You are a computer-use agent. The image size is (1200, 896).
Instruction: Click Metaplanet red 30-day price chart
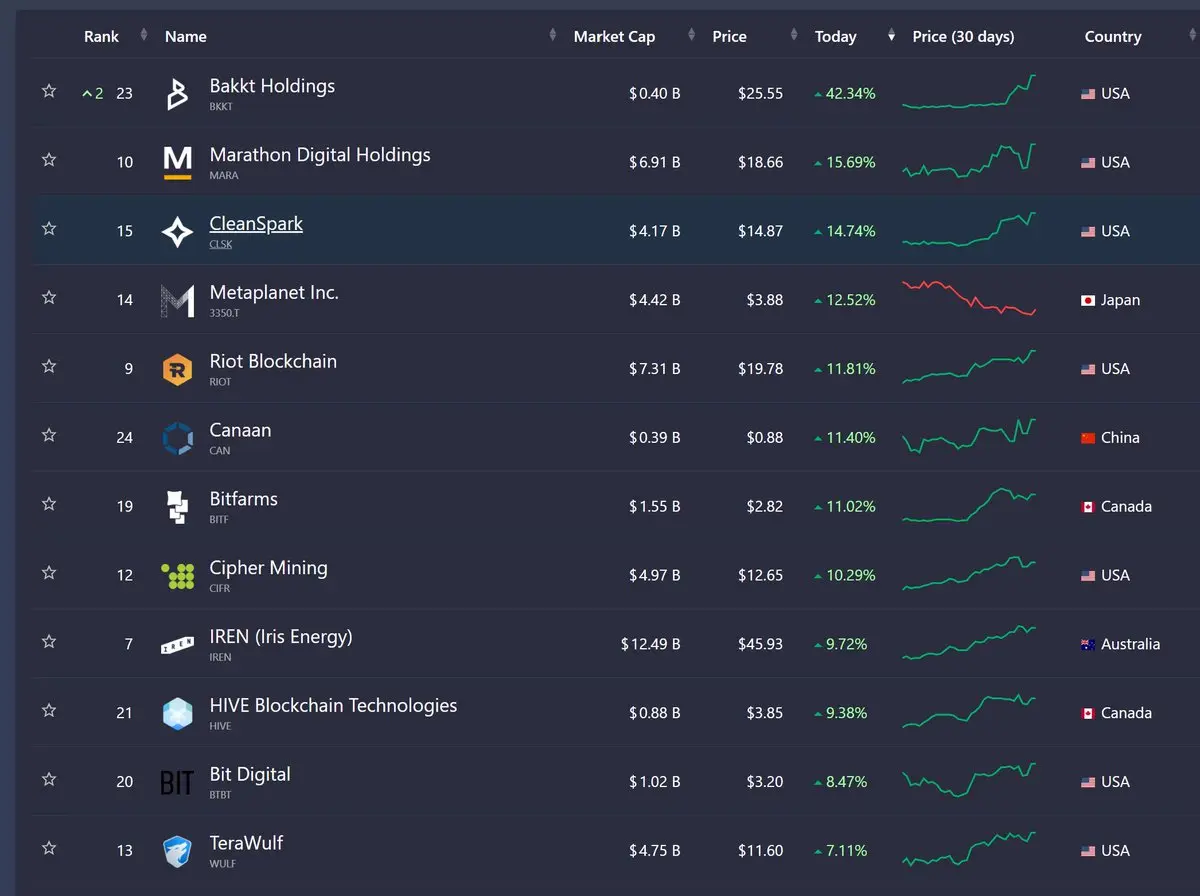[x=969, y=299]
